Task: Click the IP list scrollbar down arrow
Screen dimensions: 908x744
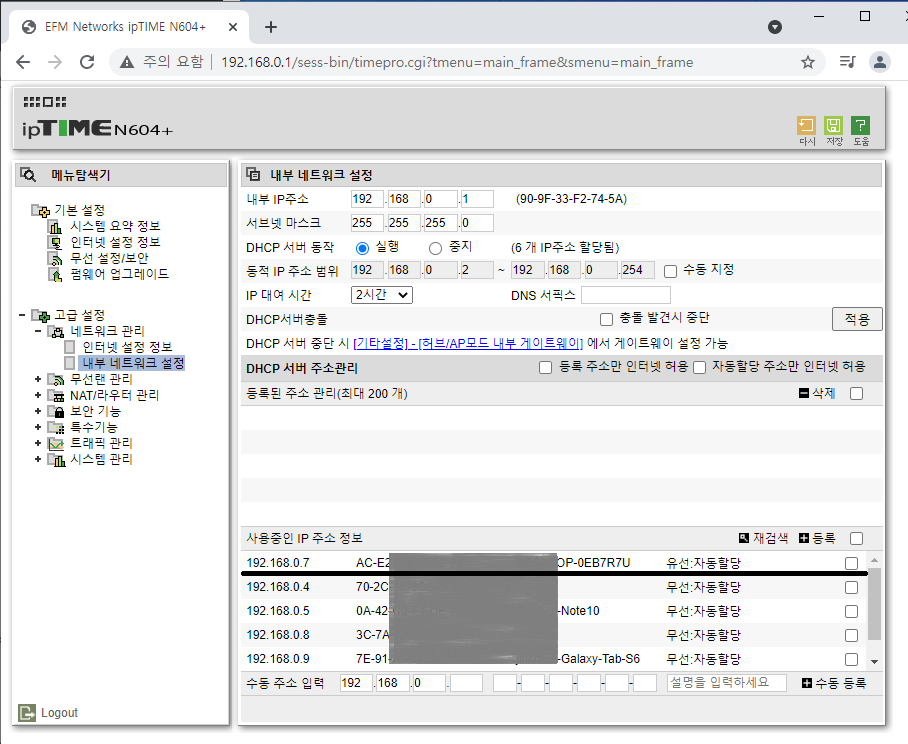Action: [x=874, y=661]
